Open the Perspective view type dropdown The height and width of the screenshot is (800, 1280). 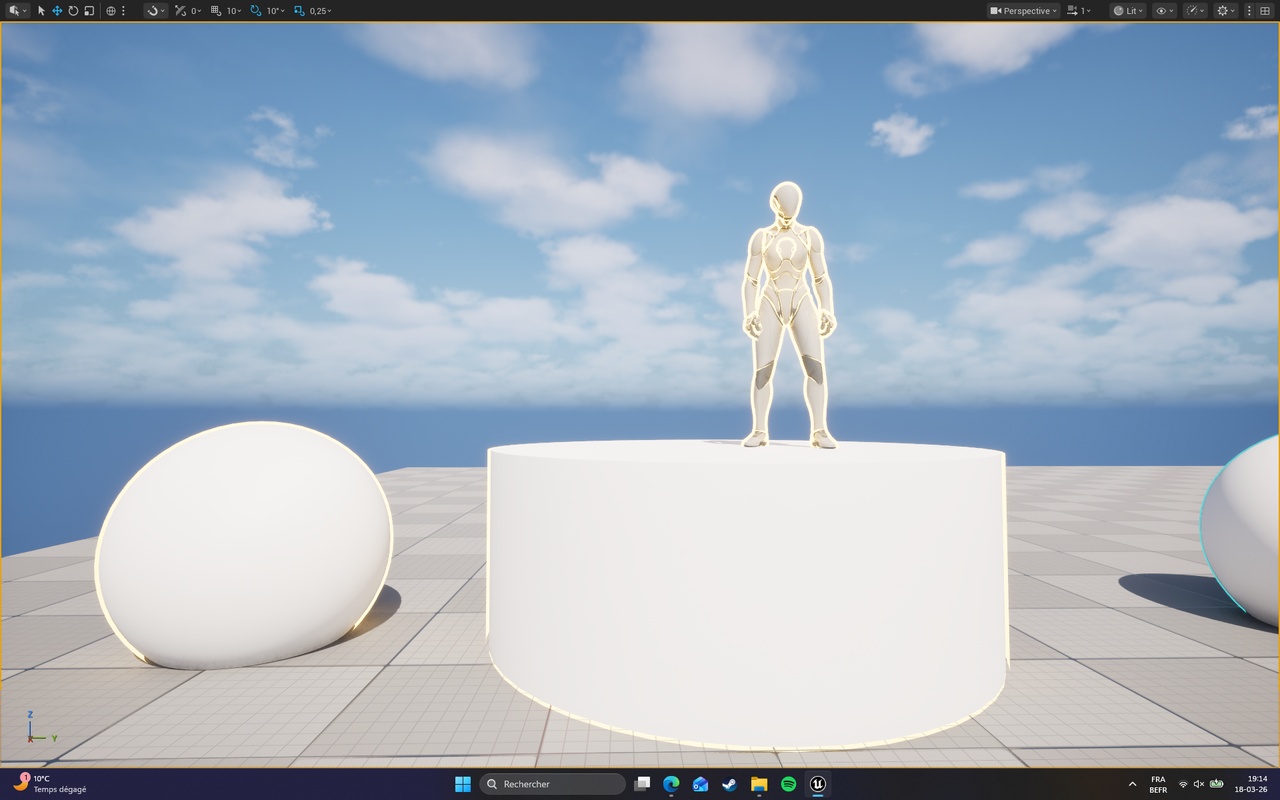coord(1023,10)
